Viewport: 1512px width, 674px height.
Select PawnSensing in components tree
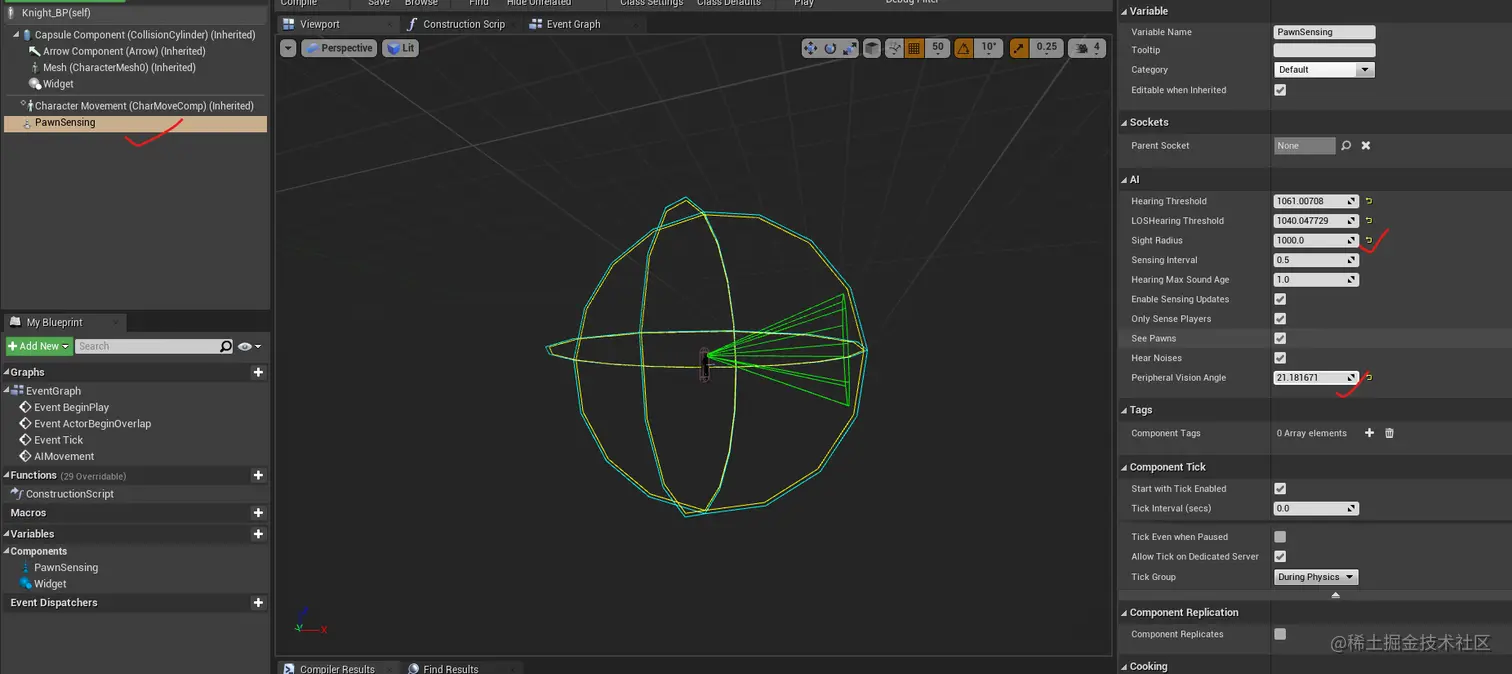(x=135, y=123)
